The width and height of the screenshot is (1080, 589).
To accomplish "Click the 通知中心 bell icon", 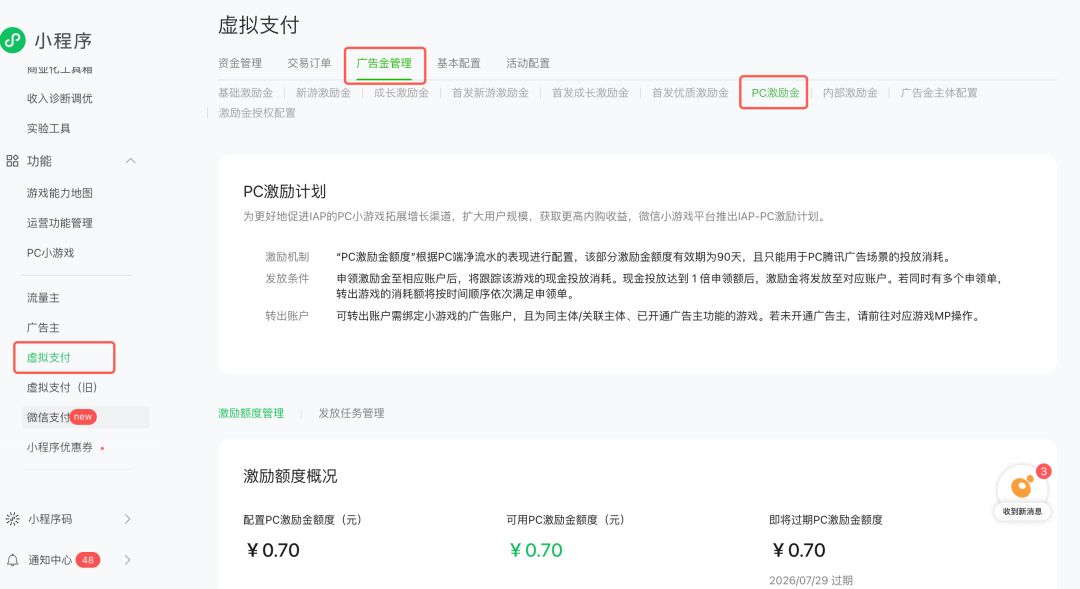I will coord(12,560).
